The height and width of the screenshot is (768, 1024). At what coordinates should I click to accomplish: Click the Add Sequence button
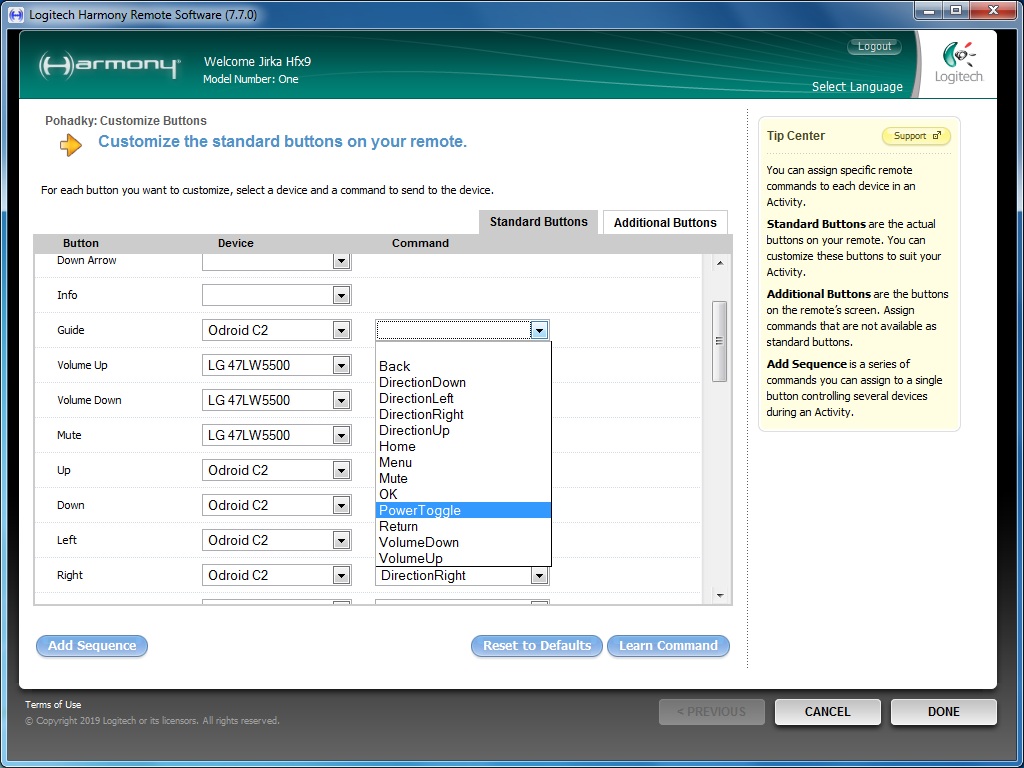pyautogui.click(x=92, y=646)
